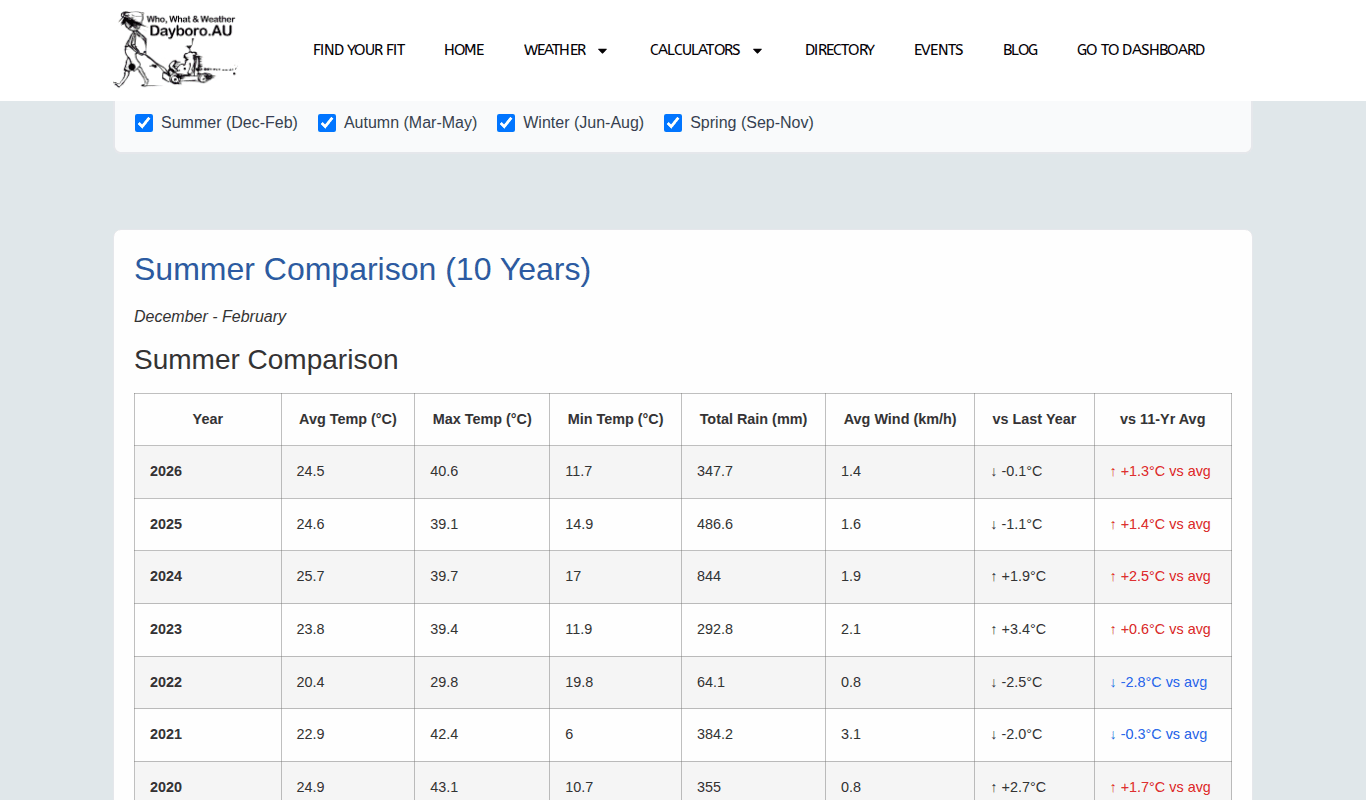The image size is (1366, 800).
Task: Click the +3.4°C vs last year value
Action: click(x=1018, y=630)
